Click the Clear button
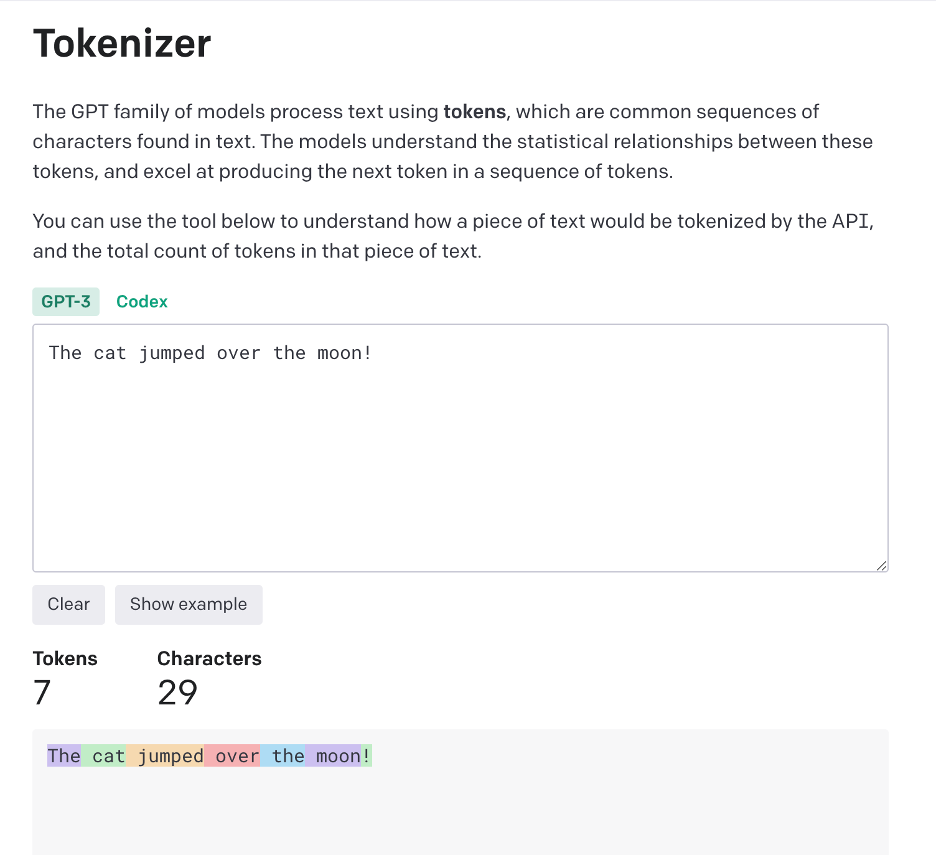This screenshot has height=856, width=936. 68,604
